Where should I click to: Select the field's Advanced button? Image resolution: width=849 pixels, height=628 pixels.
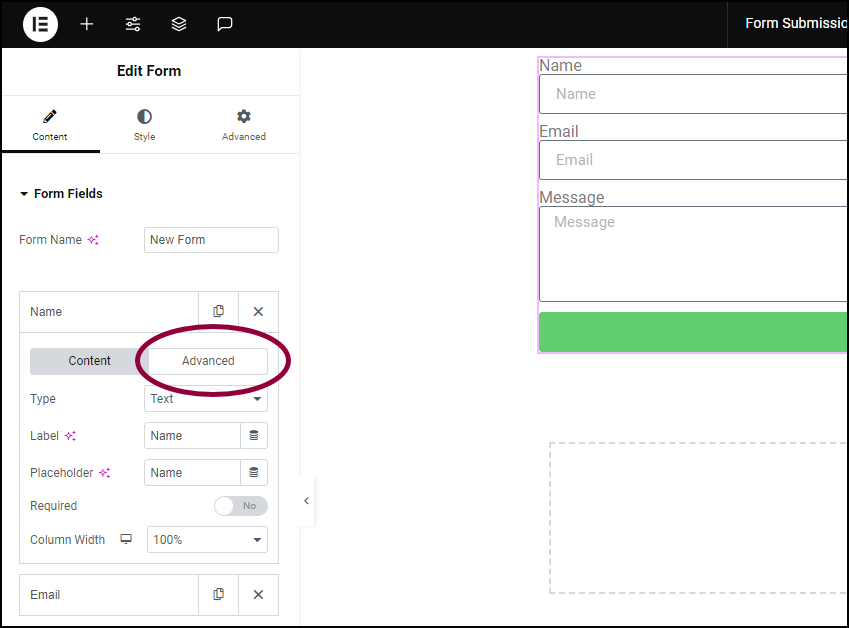(x=208, y=361)
